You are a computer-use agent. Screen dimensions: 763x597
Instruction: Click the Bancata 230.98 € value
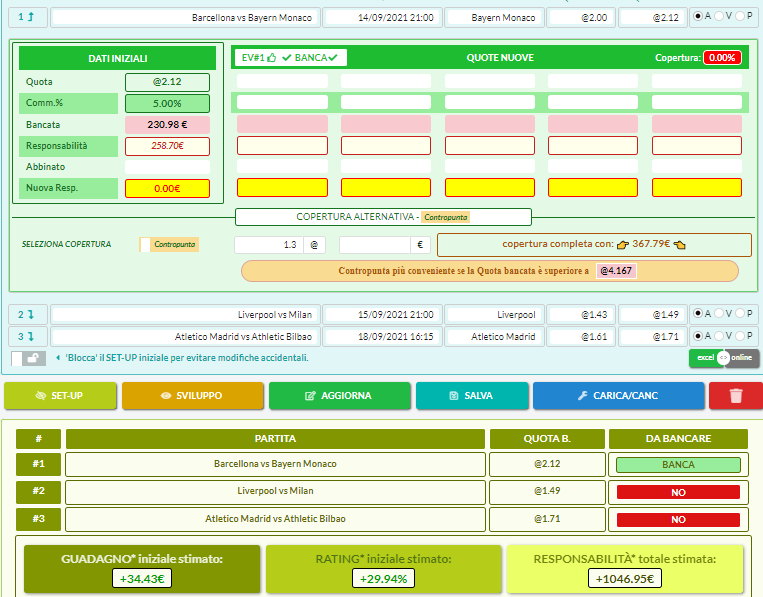(167, 125)
